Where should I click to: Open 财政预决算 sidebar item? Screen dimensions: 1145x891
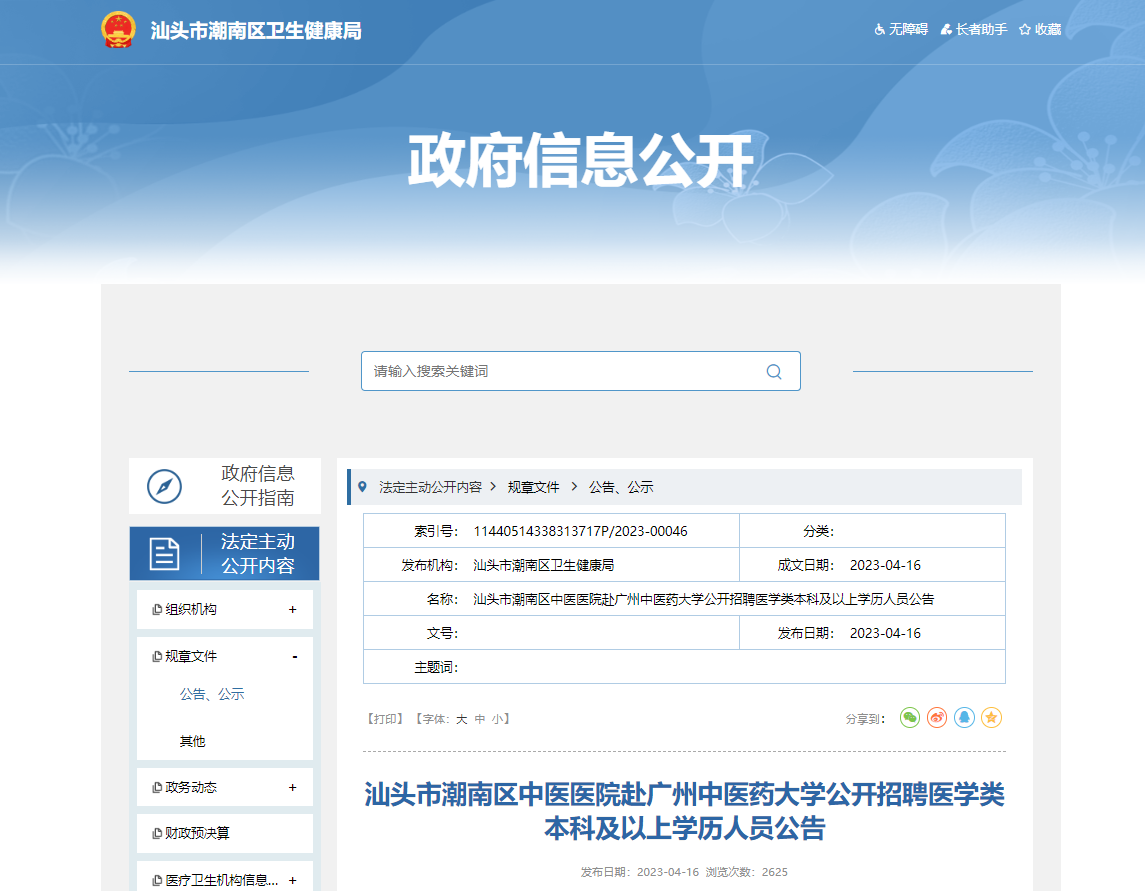197,833
